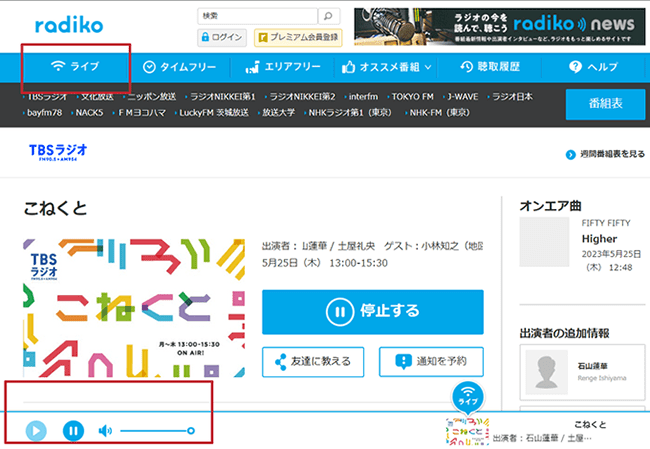650x449 pixels.
Task: Select station NHKラジオ第1（東京）
Action: 350,113
